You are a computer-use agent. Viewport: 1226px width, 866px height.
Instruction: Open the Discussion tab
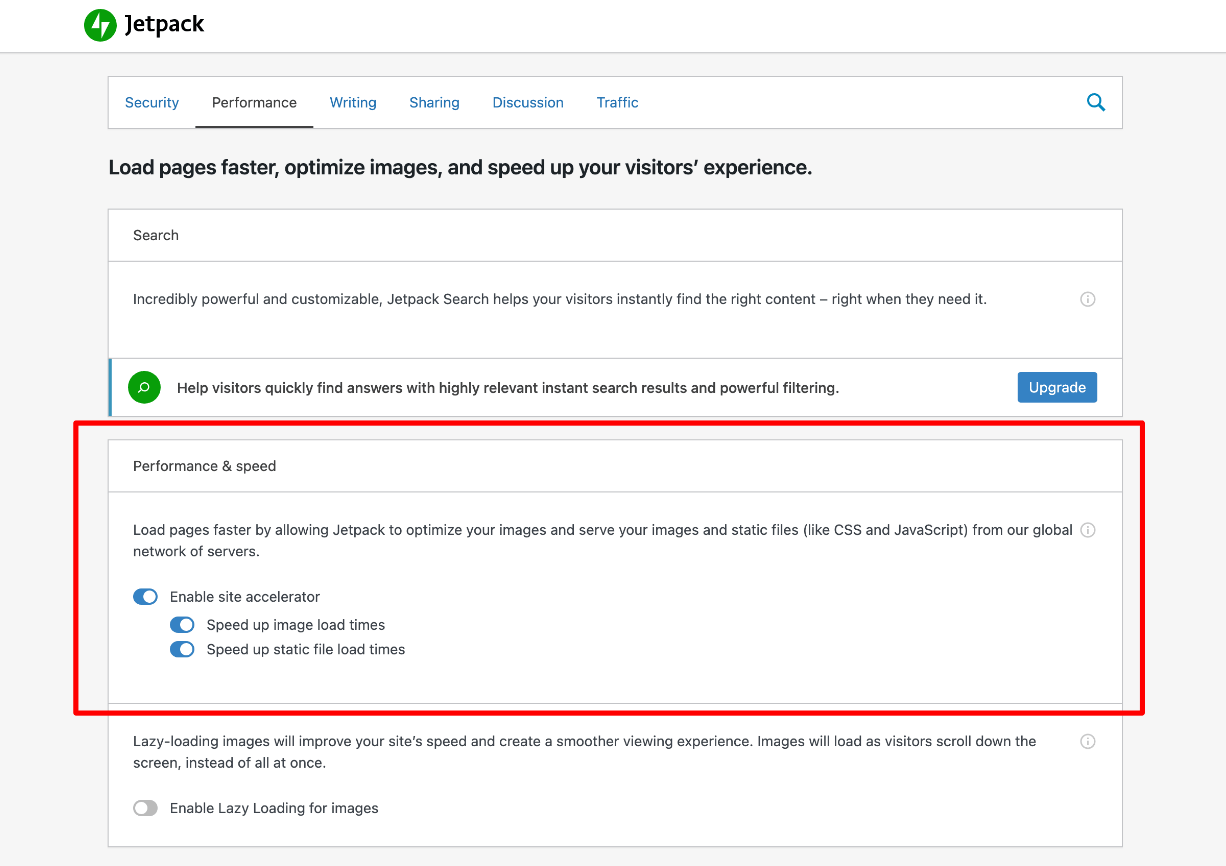point(528,103)
